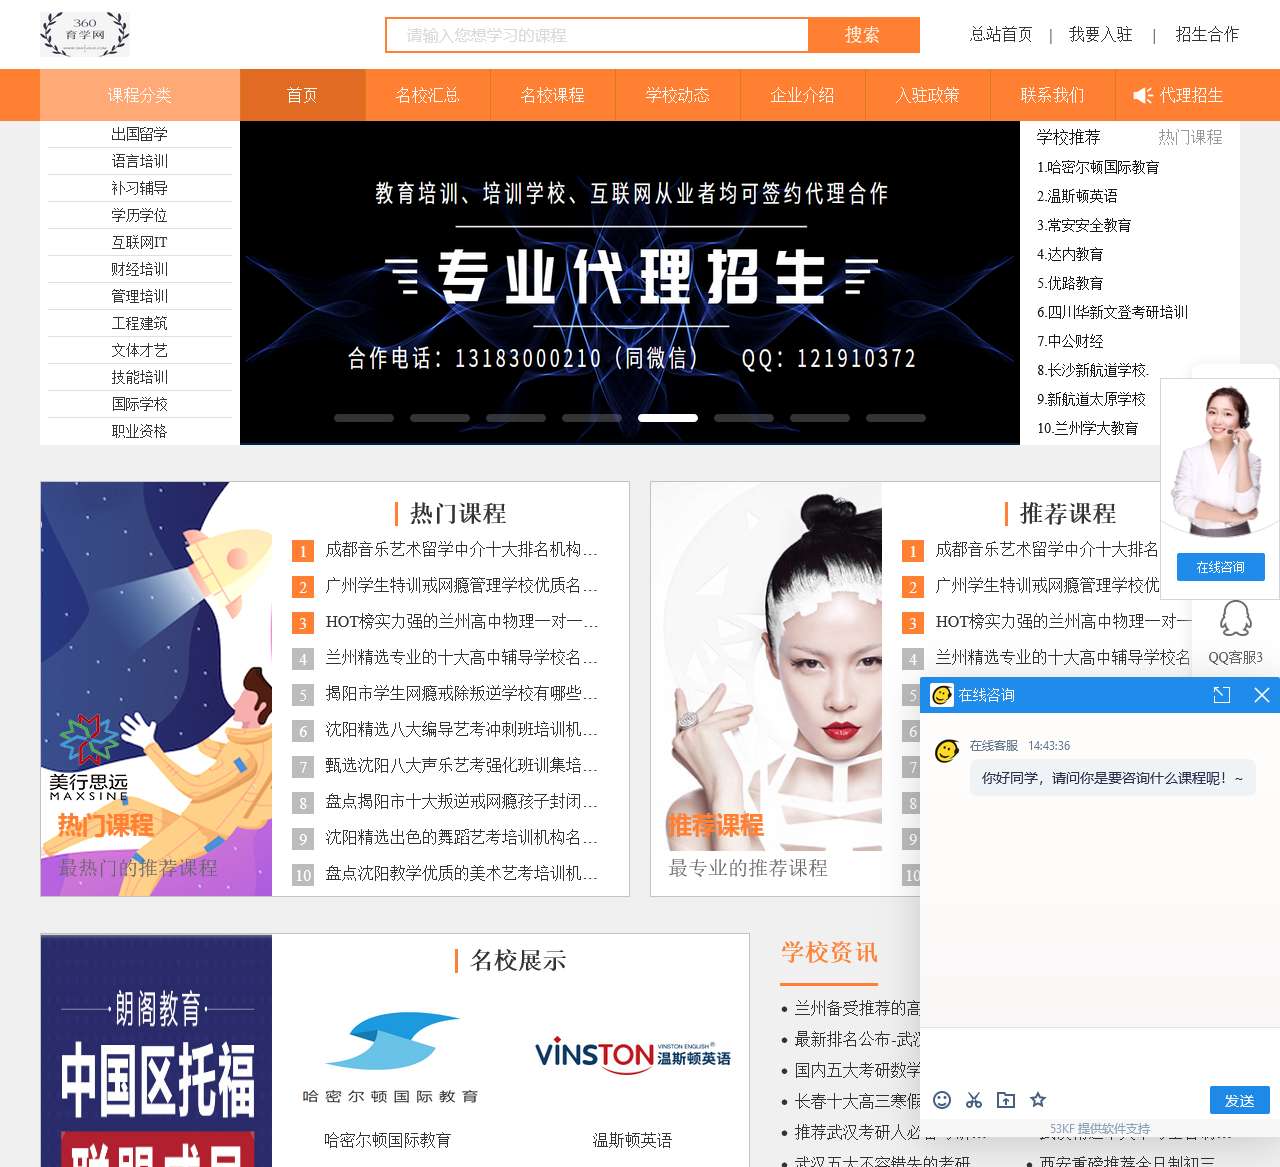Select the 国际学校 category

(x=140, y=404)
